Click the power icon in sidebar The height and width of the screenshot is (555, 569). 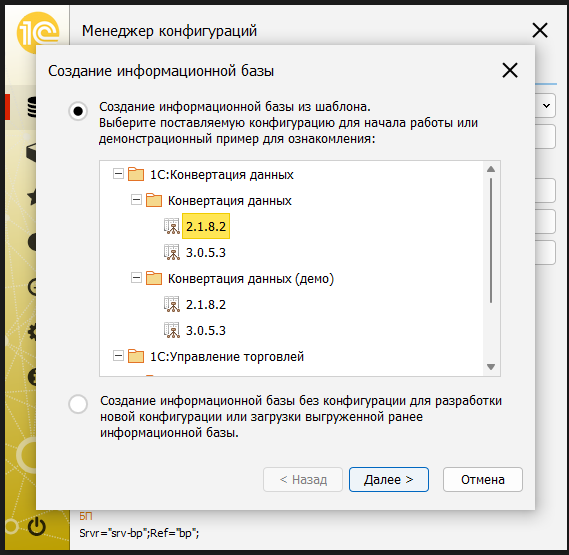(37, 527)
